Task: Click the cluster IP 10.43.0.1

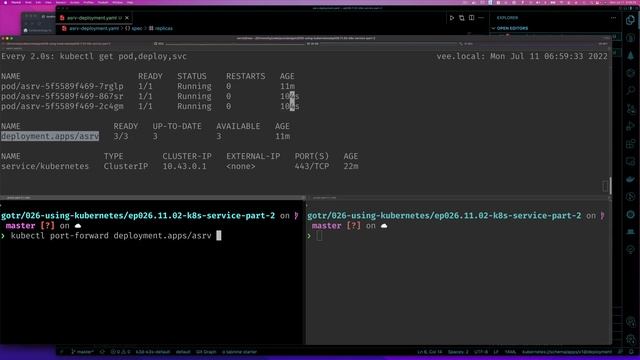Action: [184, 167]
